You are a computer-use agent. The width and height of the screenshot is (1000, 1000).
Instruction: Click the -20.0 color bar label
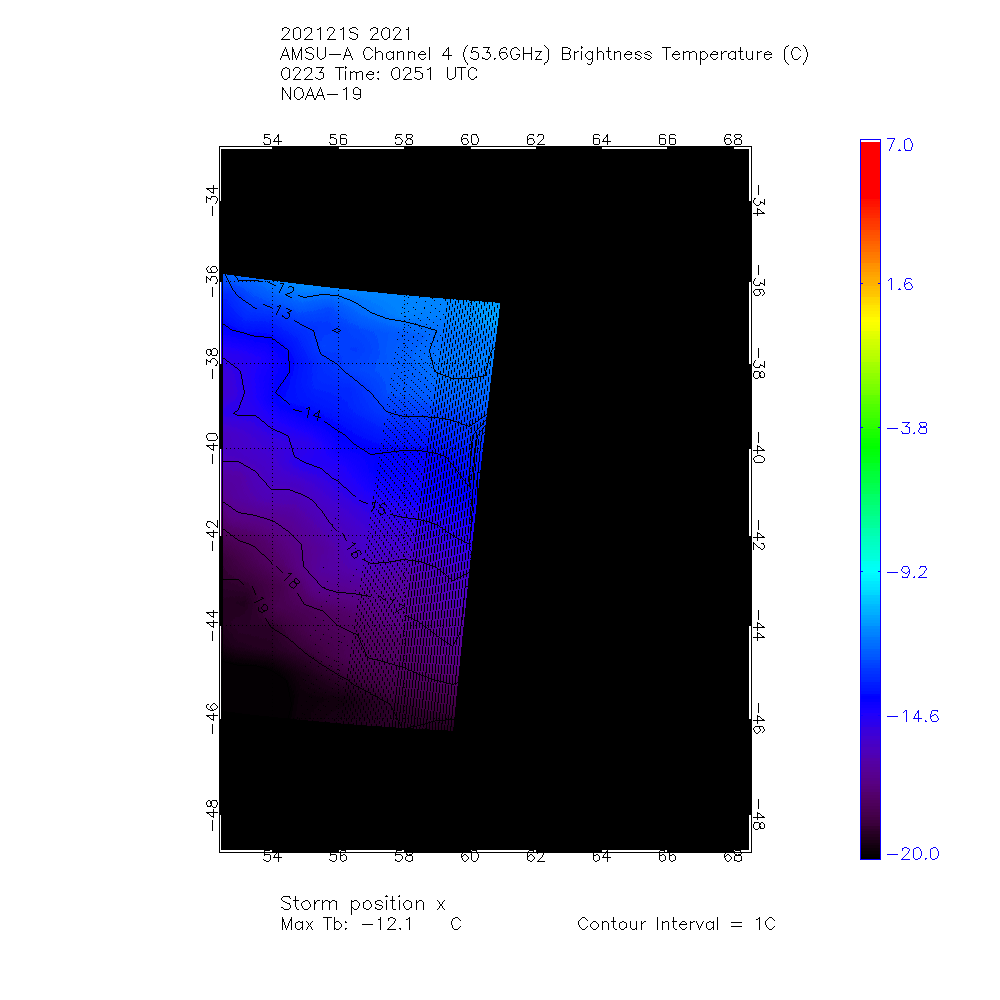click(x=911, y=853)
